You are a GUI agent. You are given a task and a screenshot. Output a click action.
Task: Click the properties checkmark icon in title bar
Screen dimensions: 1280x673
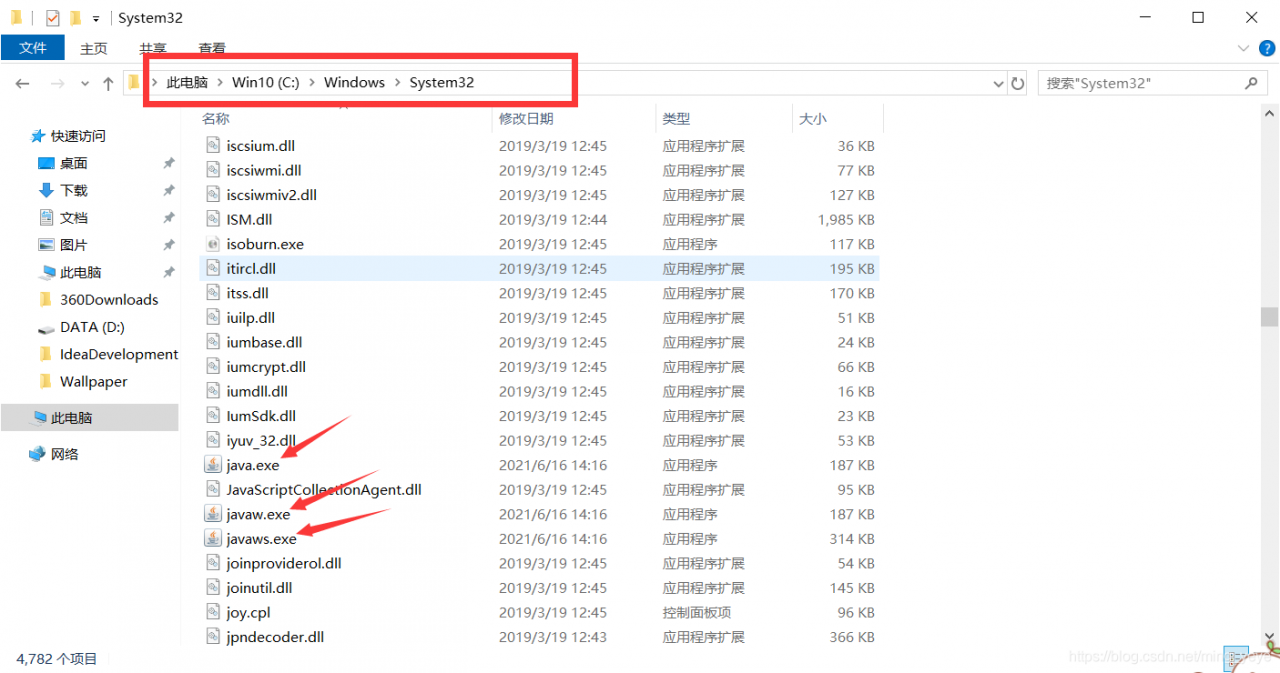pos(53,18)
